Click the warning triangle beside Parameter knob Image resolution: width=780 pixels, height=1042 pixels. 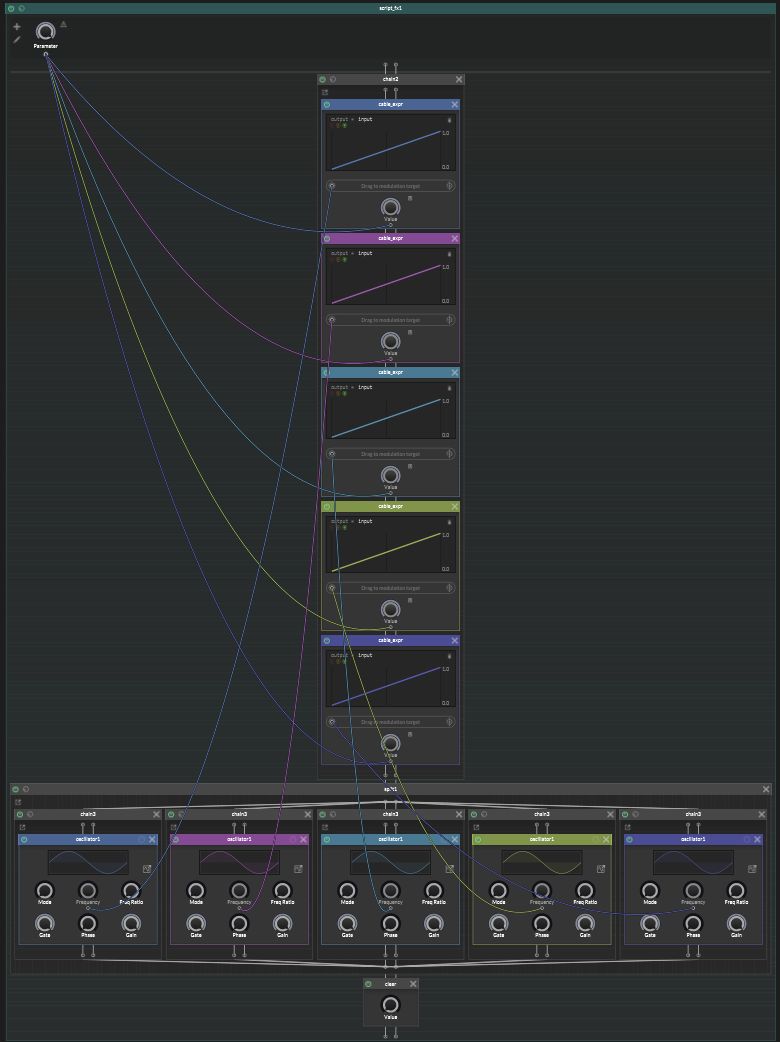coord(64,24)
